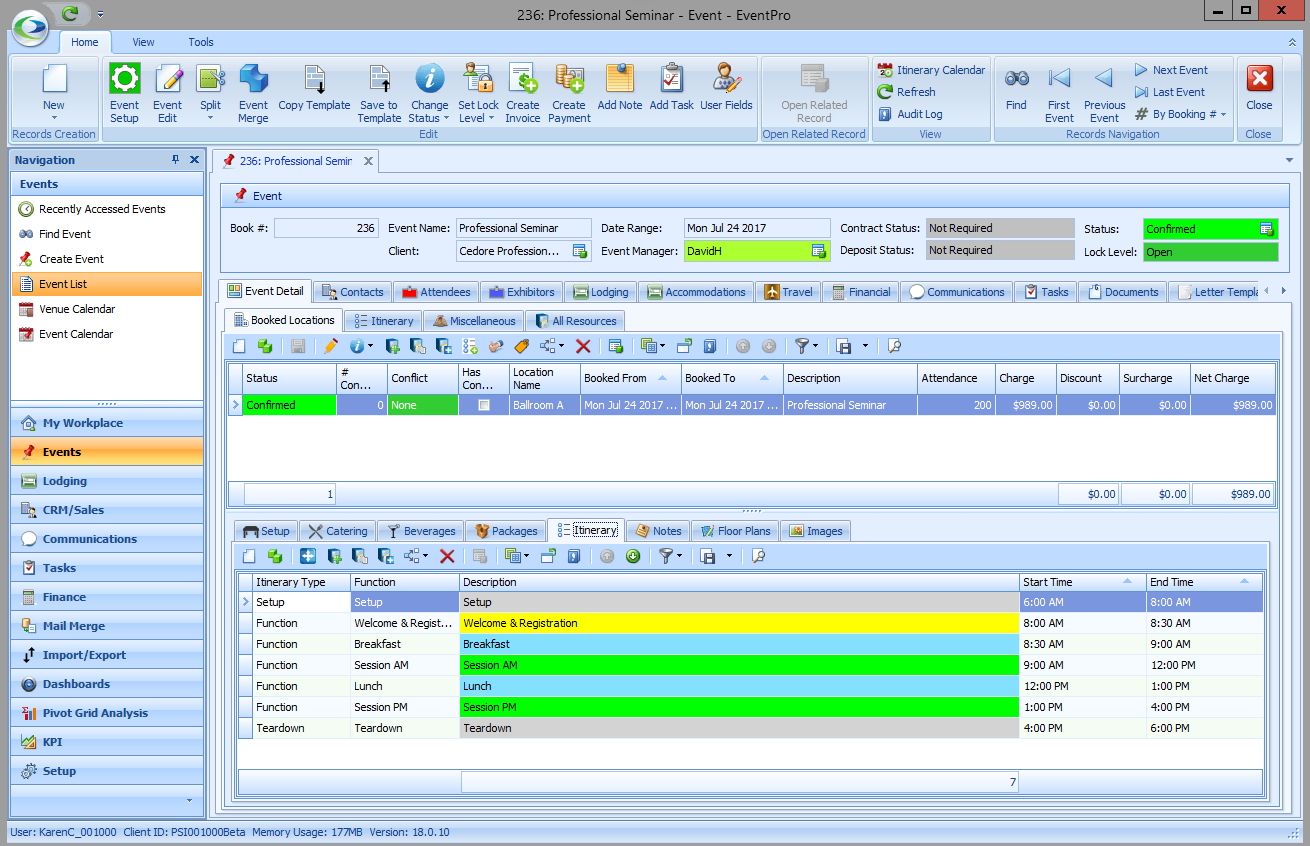The height and width of the screenshot is (846, 1310).
Task: Jump to Last Event
Action: pyautogui.click(x=1169, y=92)
